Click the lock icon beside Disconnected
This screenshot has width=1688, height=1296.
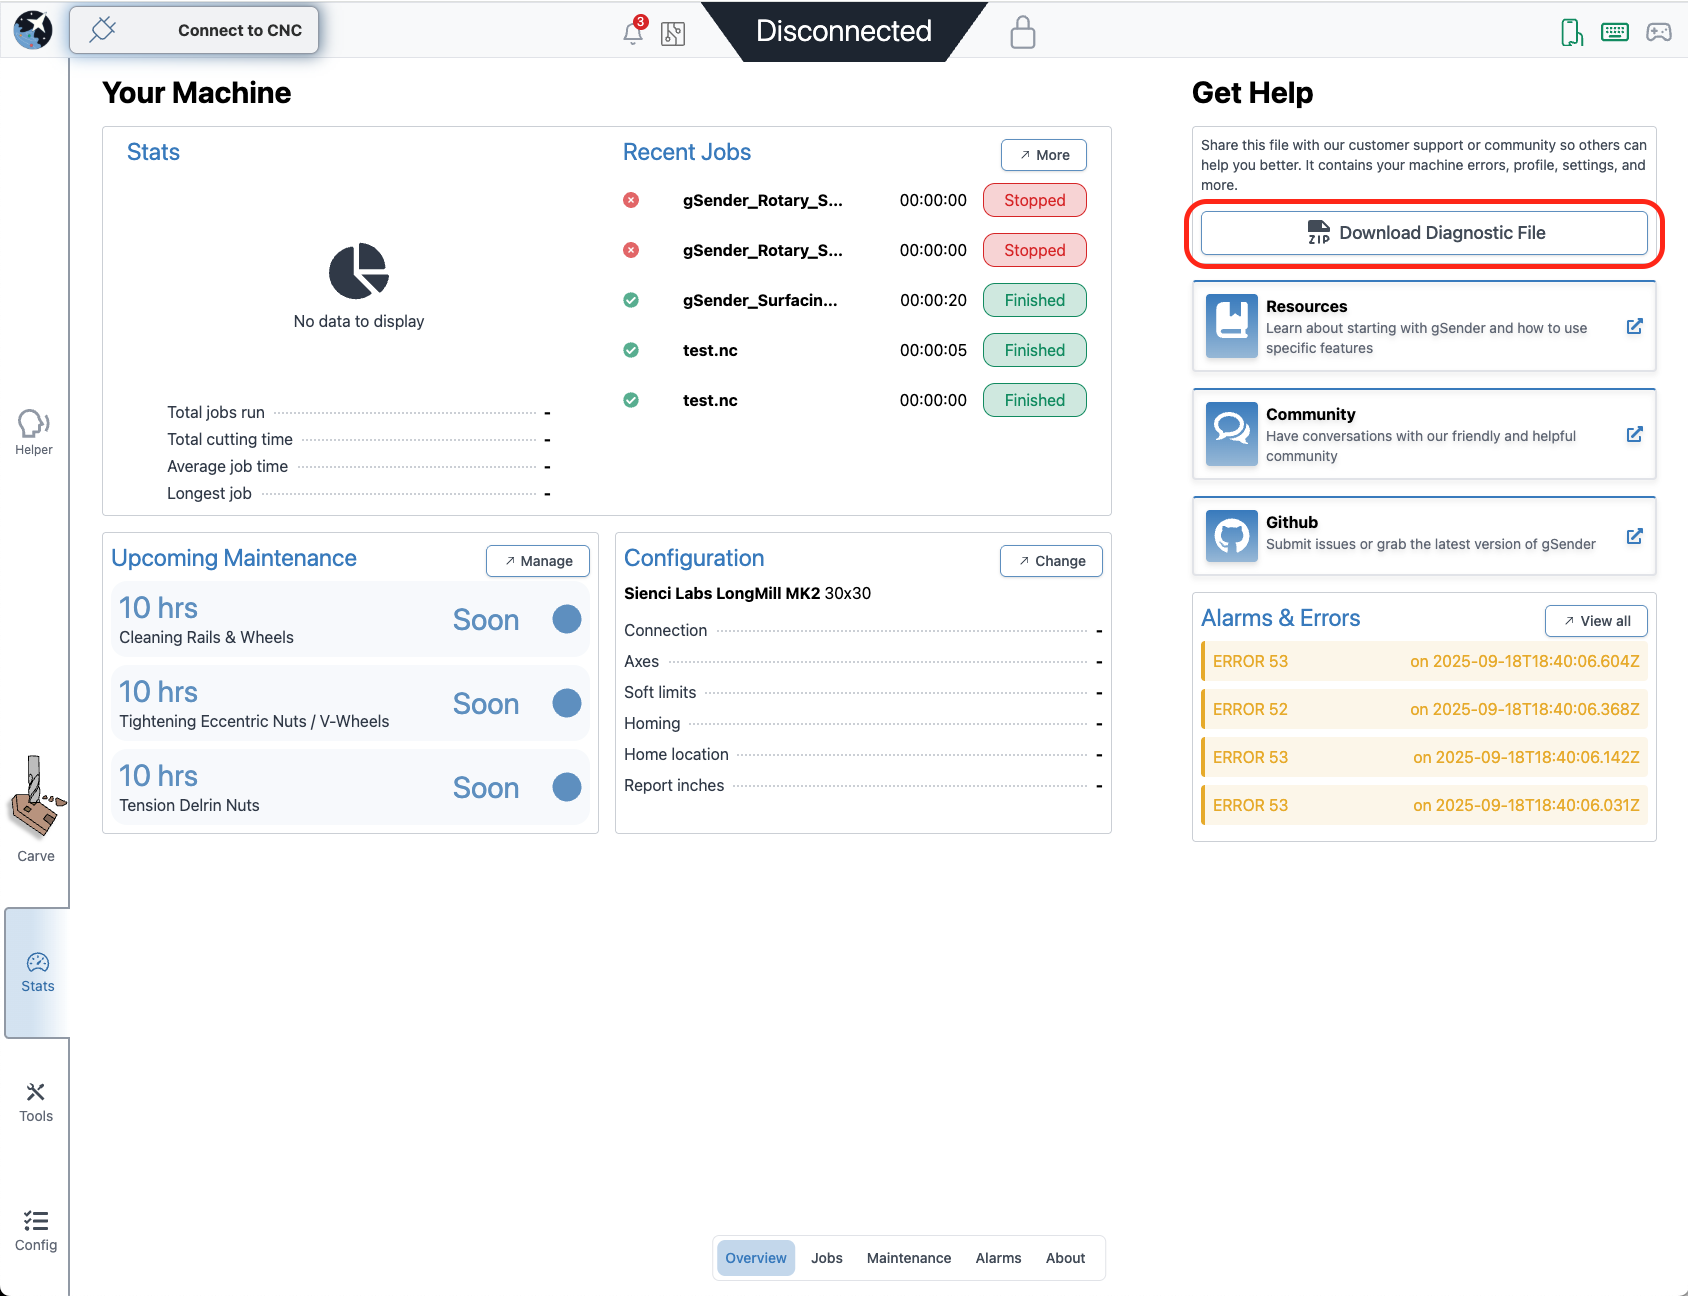[x=1022, y=32]
